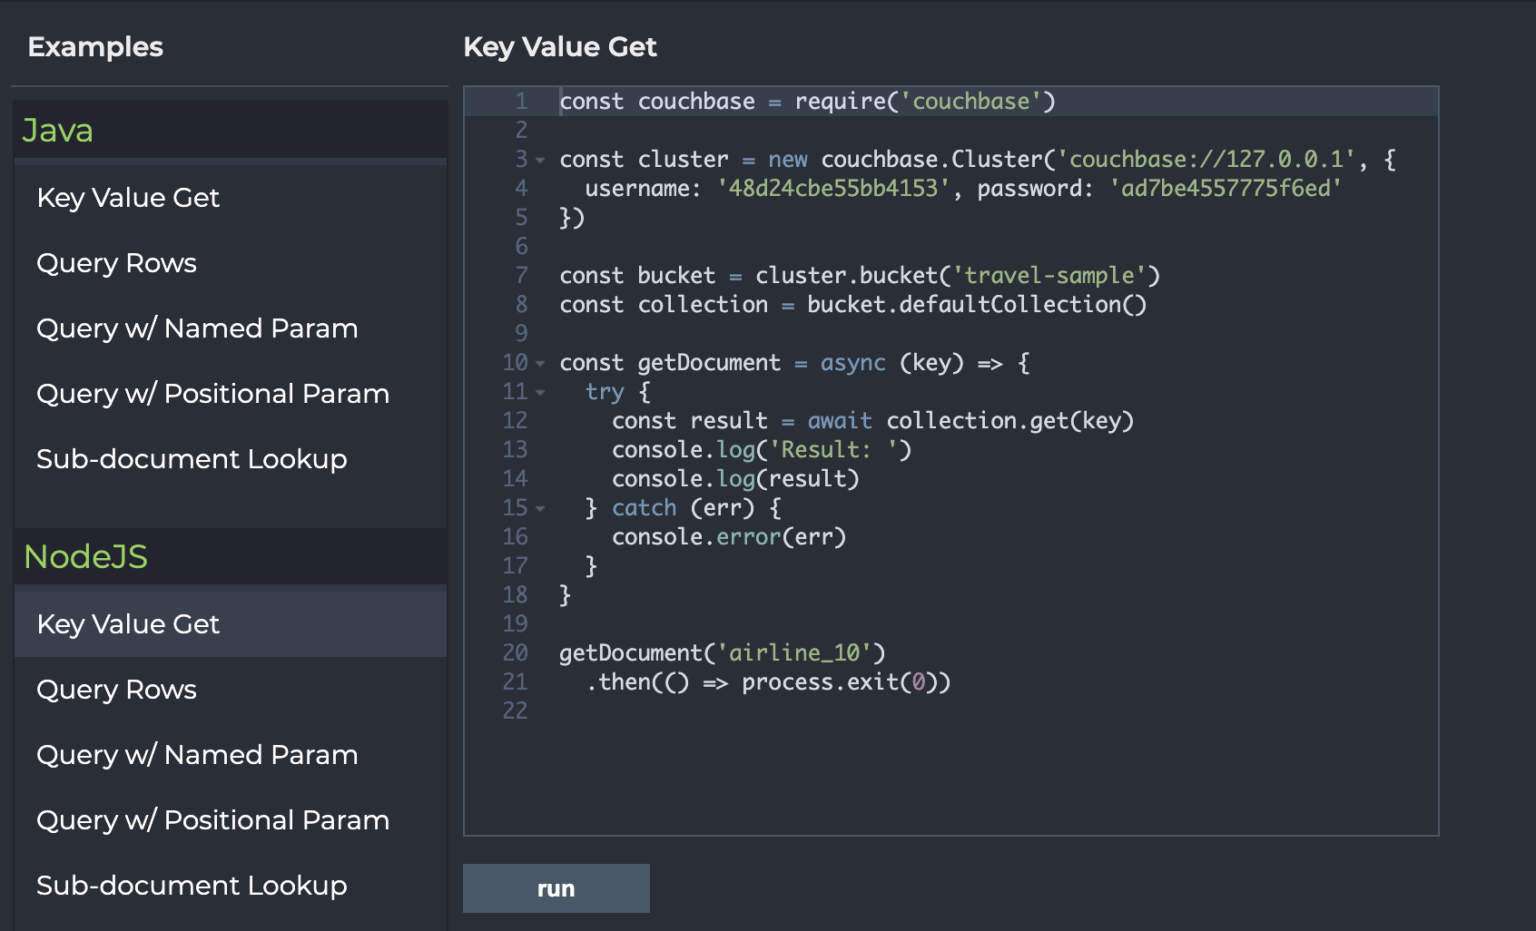This screenshot has width=1536, height=931.
Task: Run the Key Value Get example
Action: coord(556,888)
